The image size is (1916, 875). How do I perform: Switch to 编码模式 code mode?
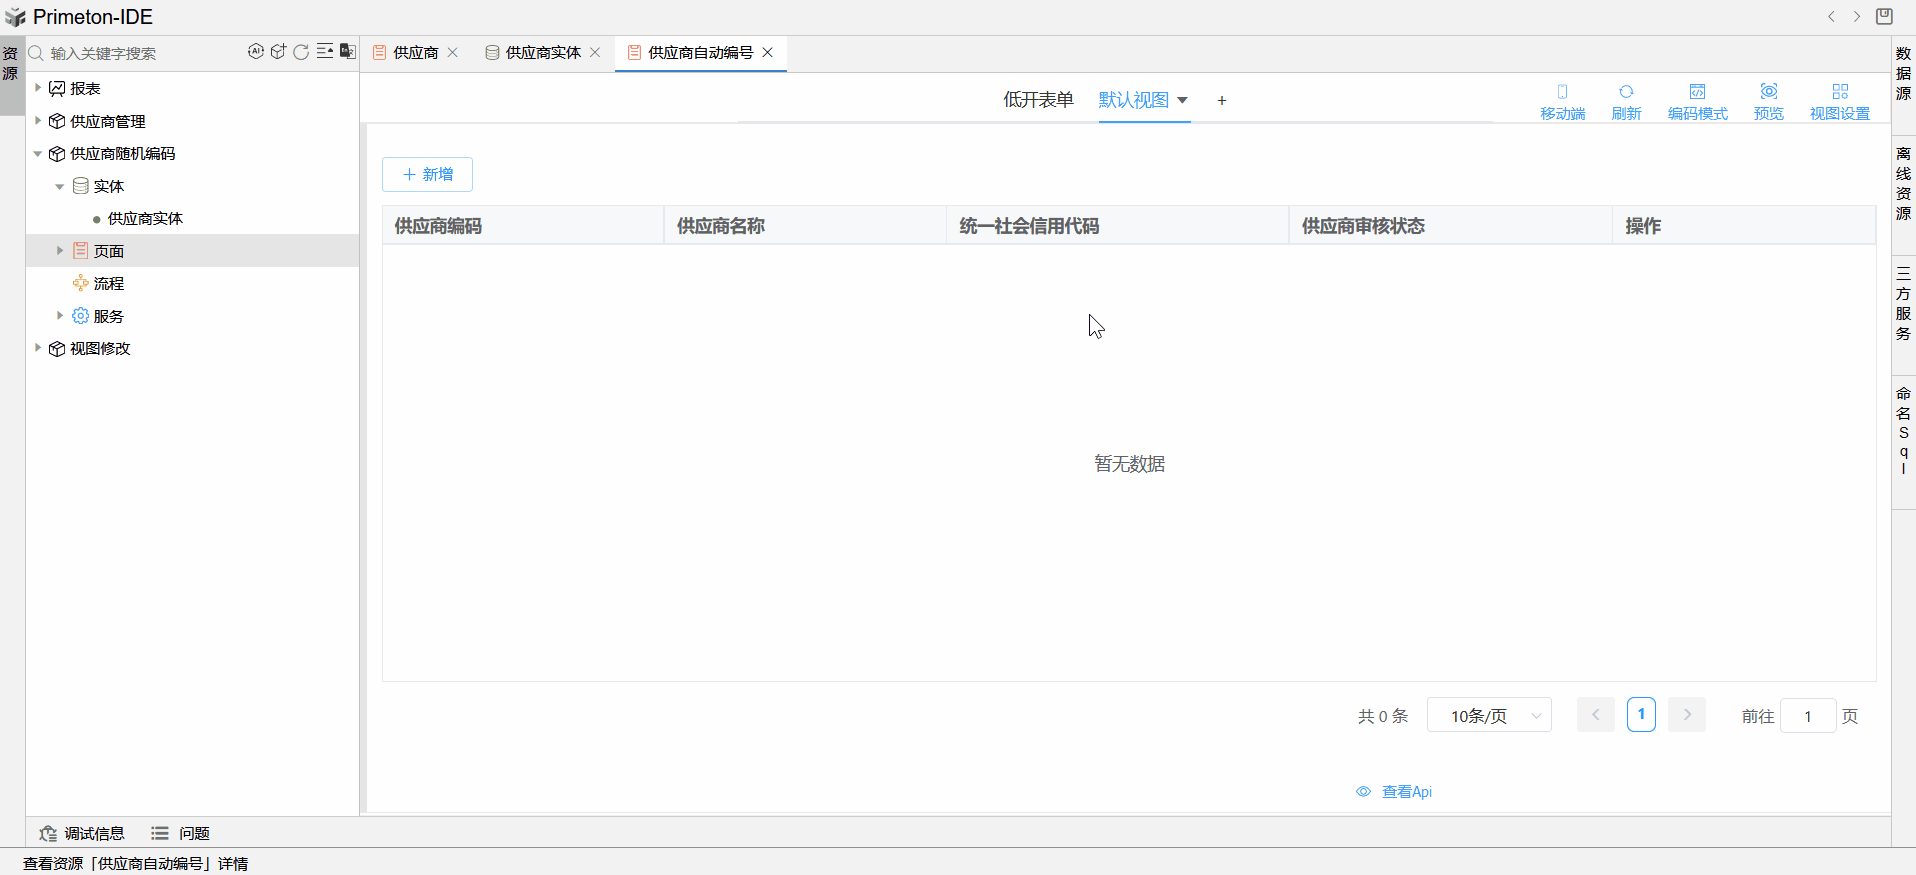tap(1697, 101)
